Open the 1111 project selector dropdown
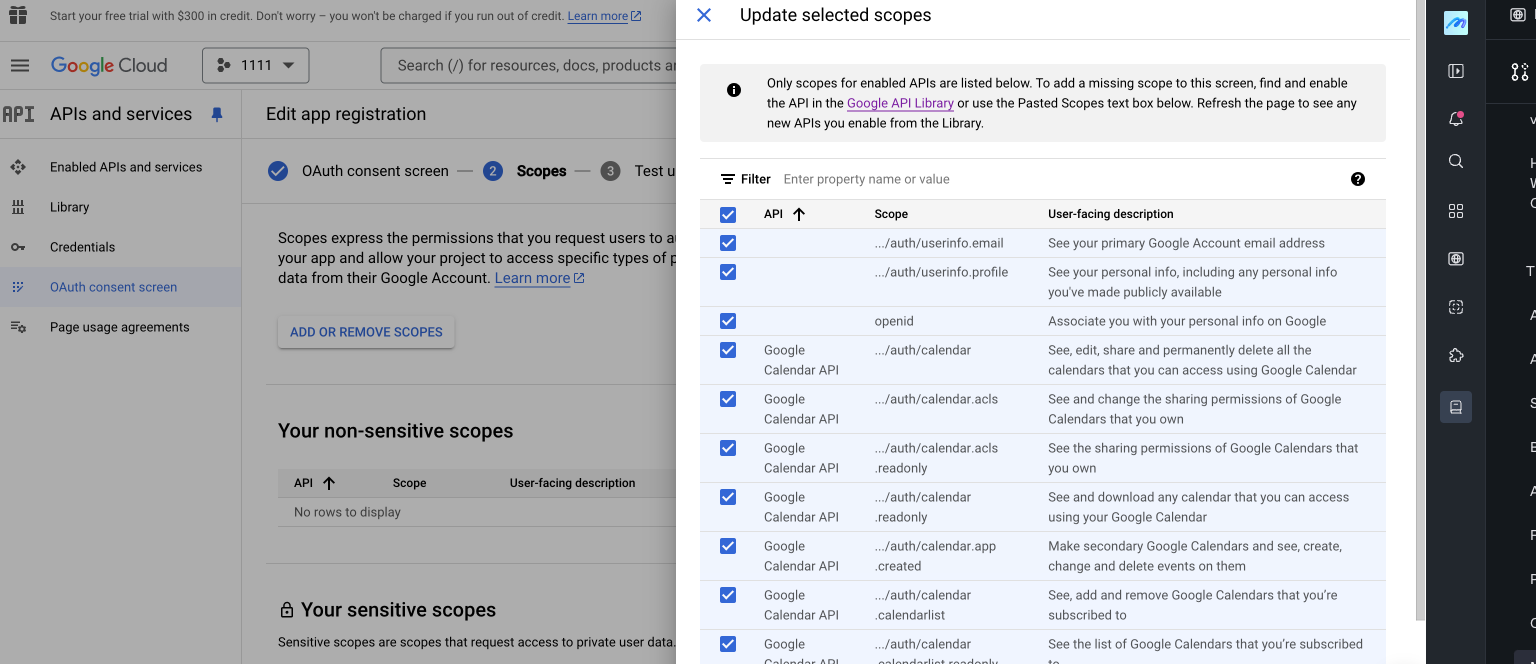 [256, 65]
